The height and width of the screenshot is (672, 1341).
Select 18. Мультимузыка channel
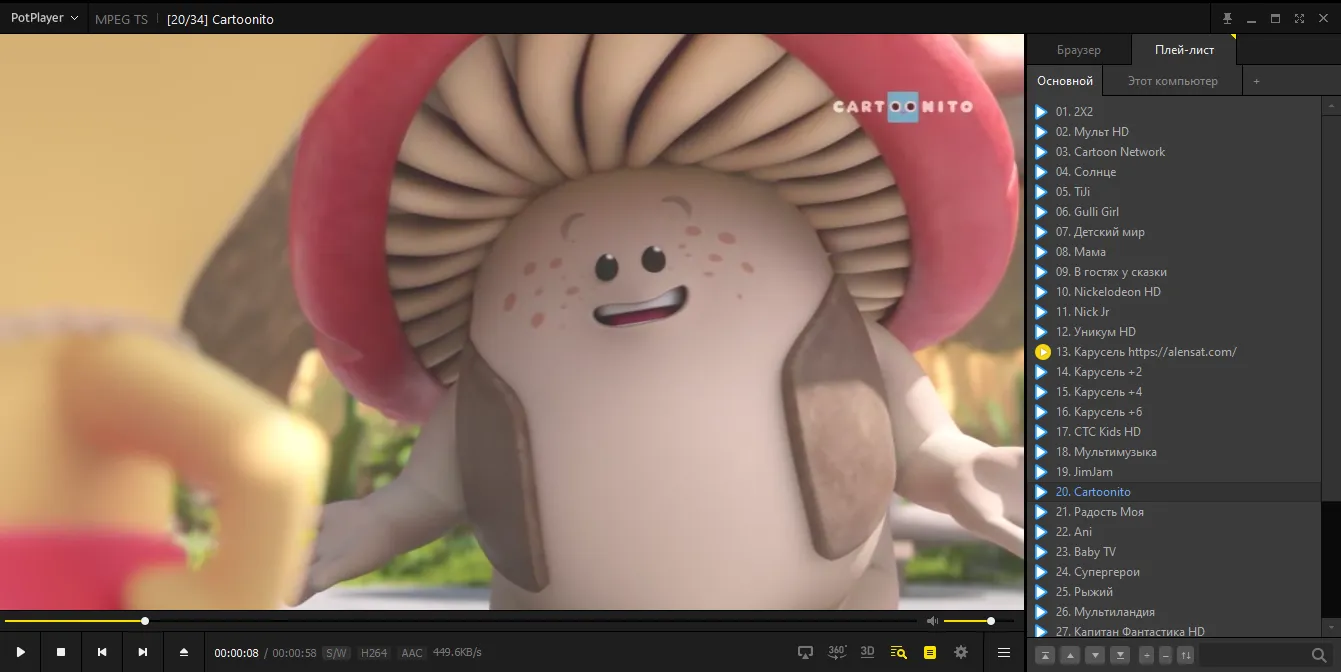click(x=1175, y=452)
